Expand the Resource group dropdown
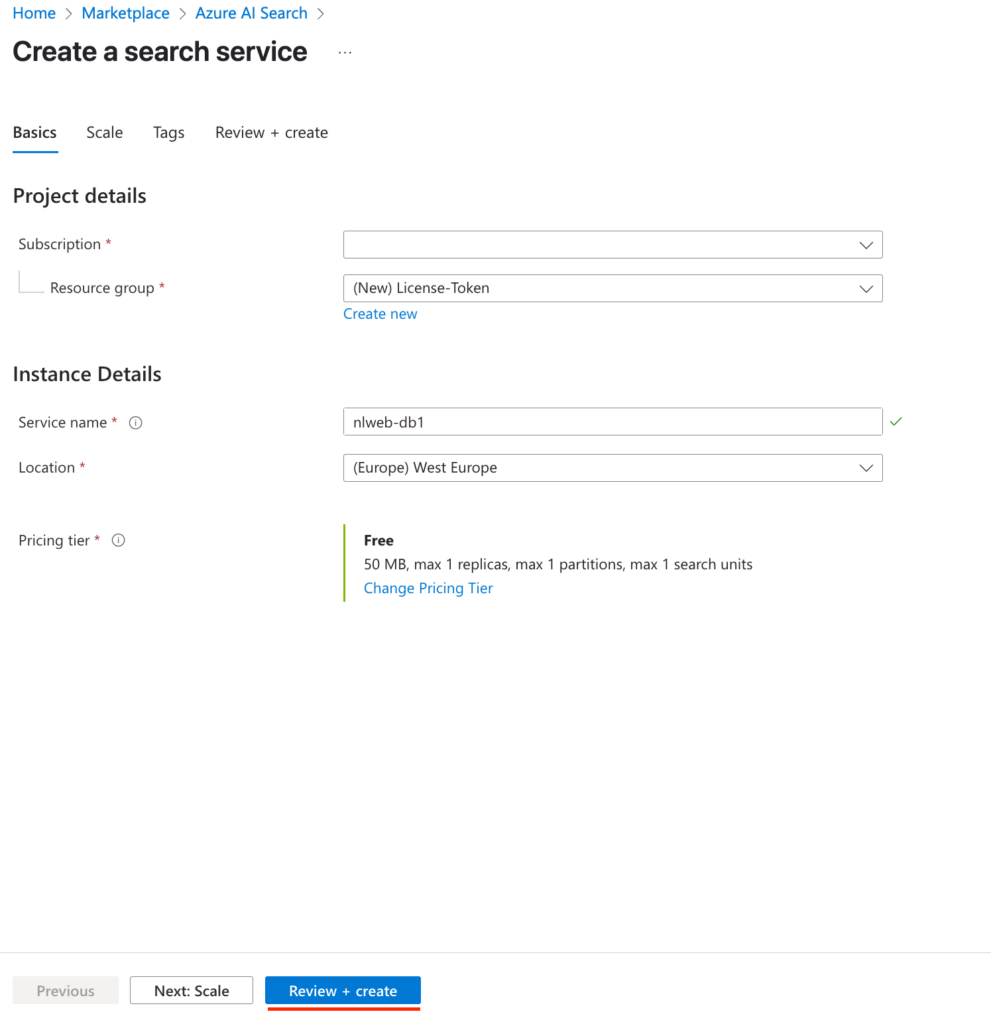The width and height of the screenshot is (991, 1024). pos(613,288)
